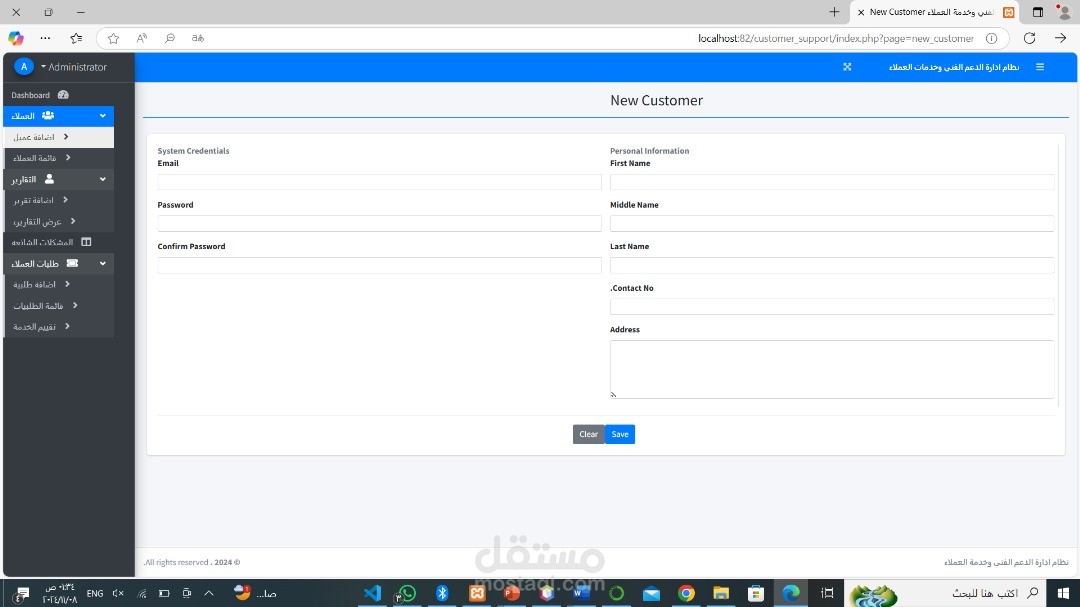Click the Save button
The image size is (1080, 607).
coord(620,434)
